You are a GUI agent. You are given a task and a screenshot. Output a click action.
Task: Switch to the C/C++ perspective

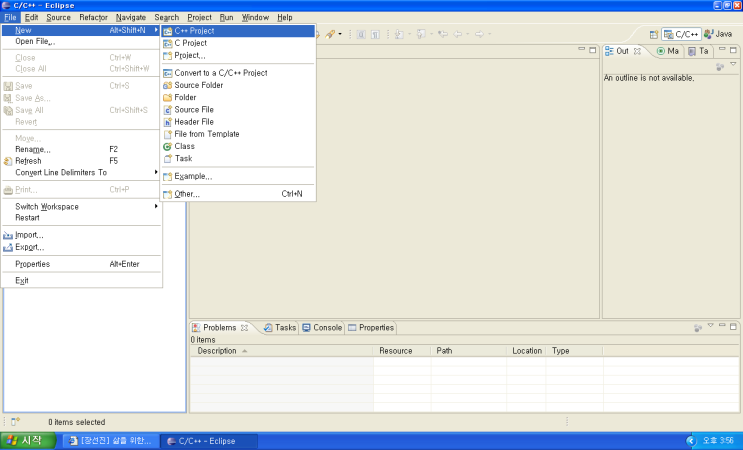pyautogui.click(x=681, y=34)
